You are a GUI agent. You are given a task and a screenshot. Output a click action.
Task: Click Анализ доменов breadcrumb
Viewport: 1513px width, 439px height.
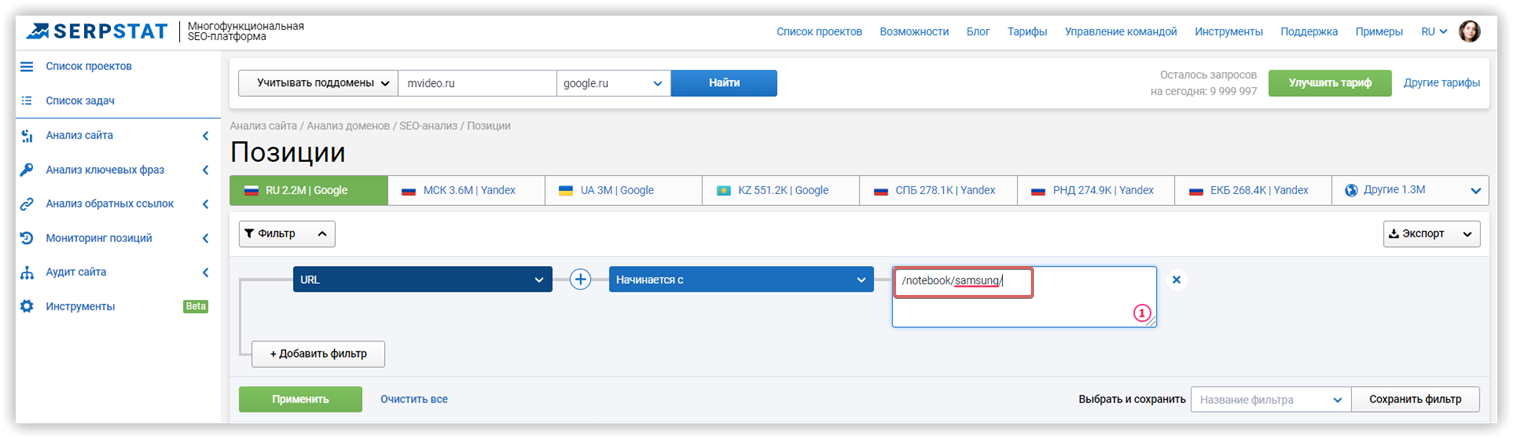tap(349, 126)
